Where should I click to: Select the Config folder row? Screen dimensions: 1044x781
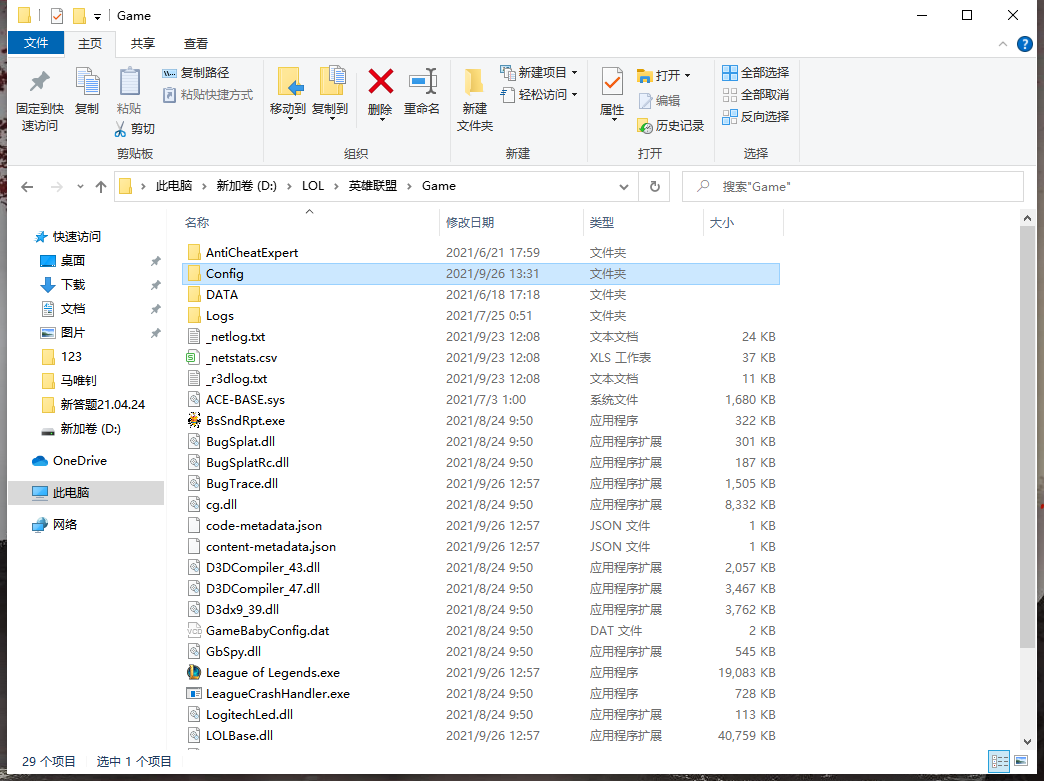point(481,274)
